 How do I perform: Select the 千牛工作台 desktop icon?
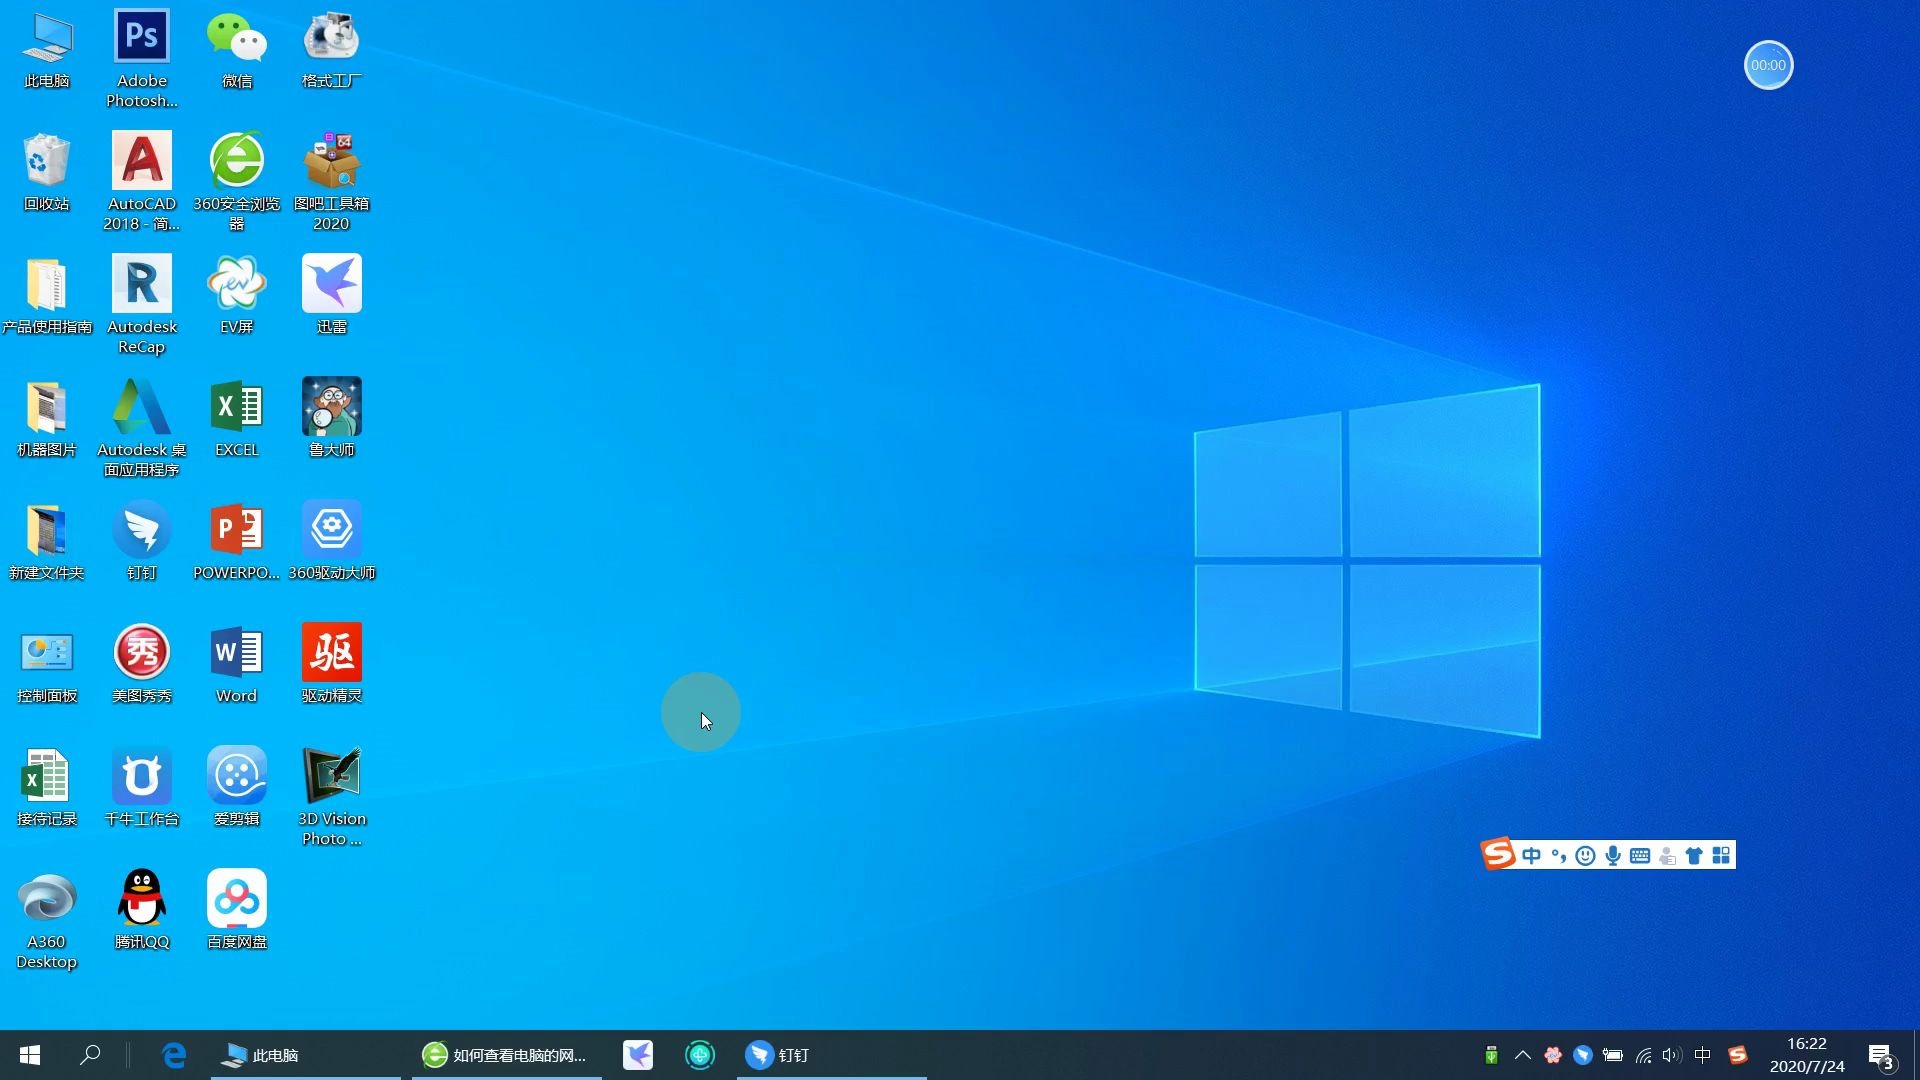(142, 788)
